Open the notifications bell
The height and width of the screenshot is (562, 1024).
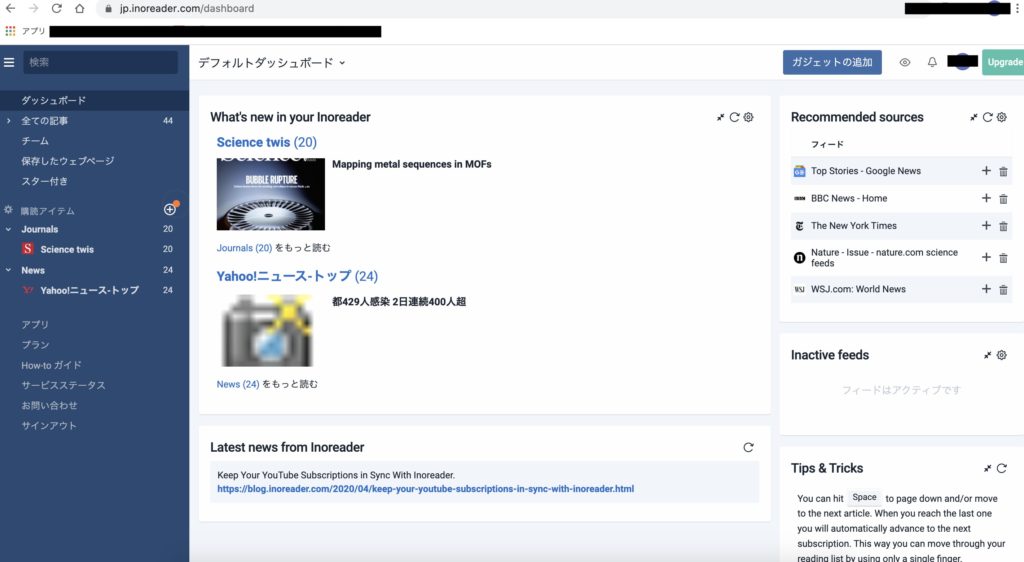coord(932,62)
